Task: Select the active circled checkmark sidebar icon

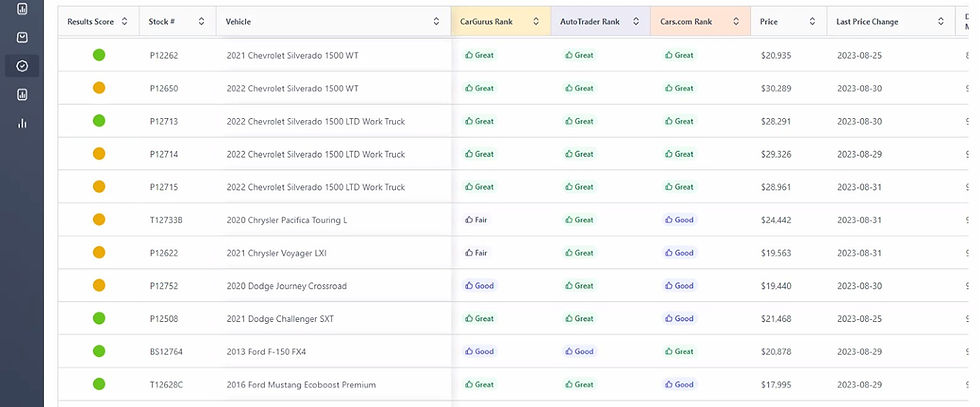Action: click(x=22, y=66)
